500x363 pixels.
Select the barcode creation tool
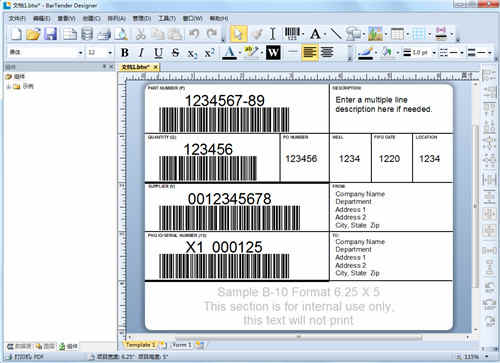(292, 34)
